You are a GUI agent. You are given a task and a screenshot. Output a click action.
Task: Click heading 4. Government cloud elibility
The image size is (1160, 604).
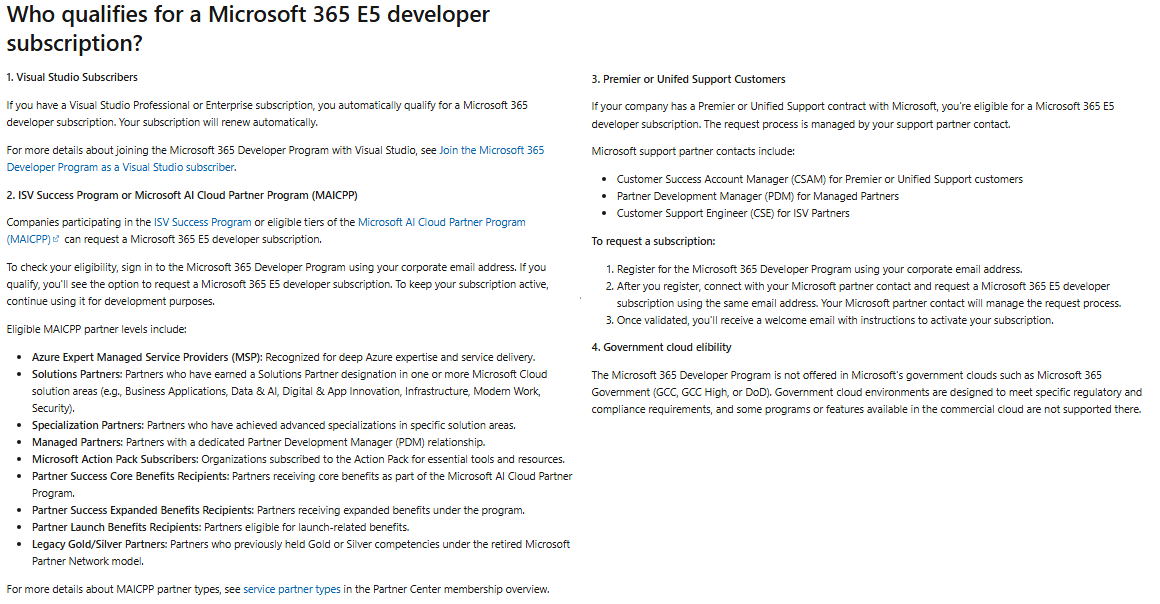tap(661, 347)
